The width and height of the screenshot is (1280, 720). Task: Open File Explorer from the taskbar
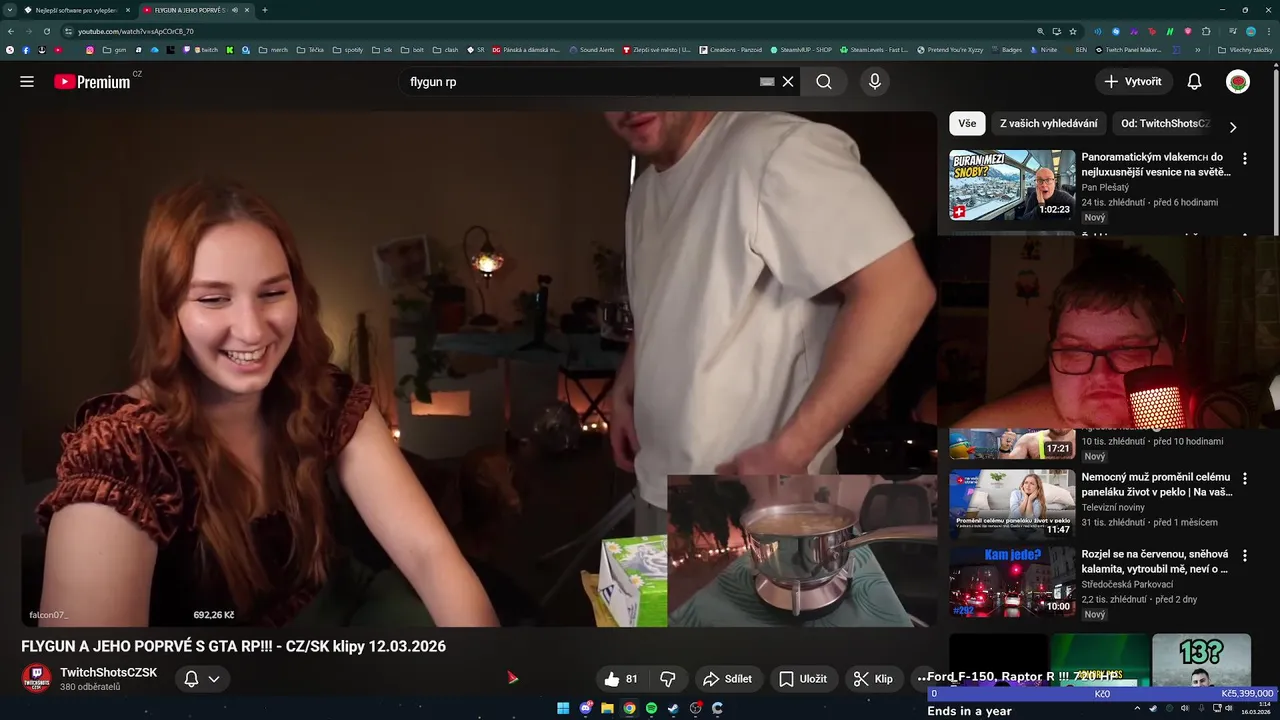pyautogui.click(x=607, y=708)
